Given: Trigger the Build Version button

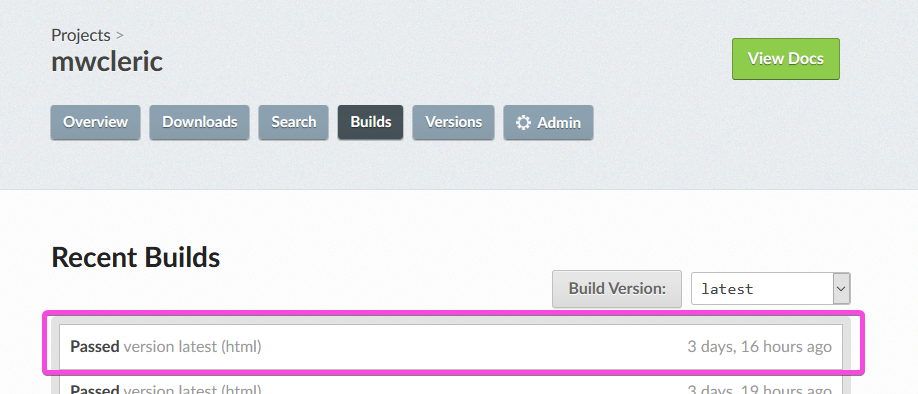Looking at the screenshot, I should click(x=617, y=289).
